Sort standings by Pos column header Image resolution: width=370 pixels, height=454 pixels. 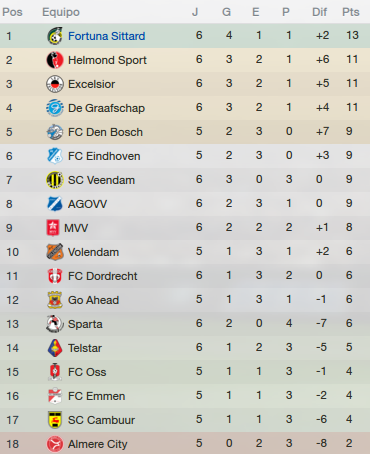click(12, 12)
